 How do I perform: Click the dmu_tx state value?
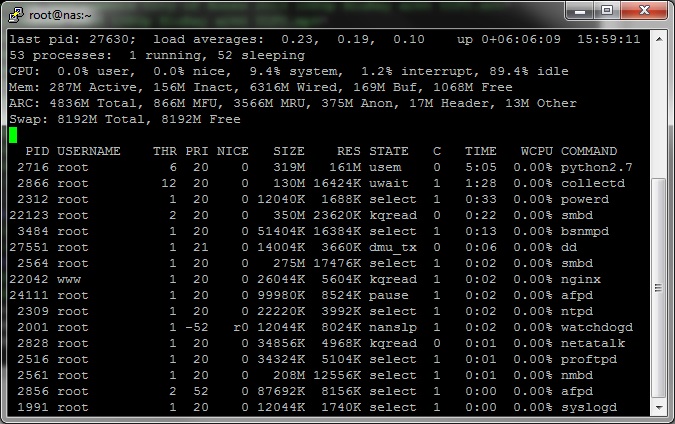tap(393, 247)
